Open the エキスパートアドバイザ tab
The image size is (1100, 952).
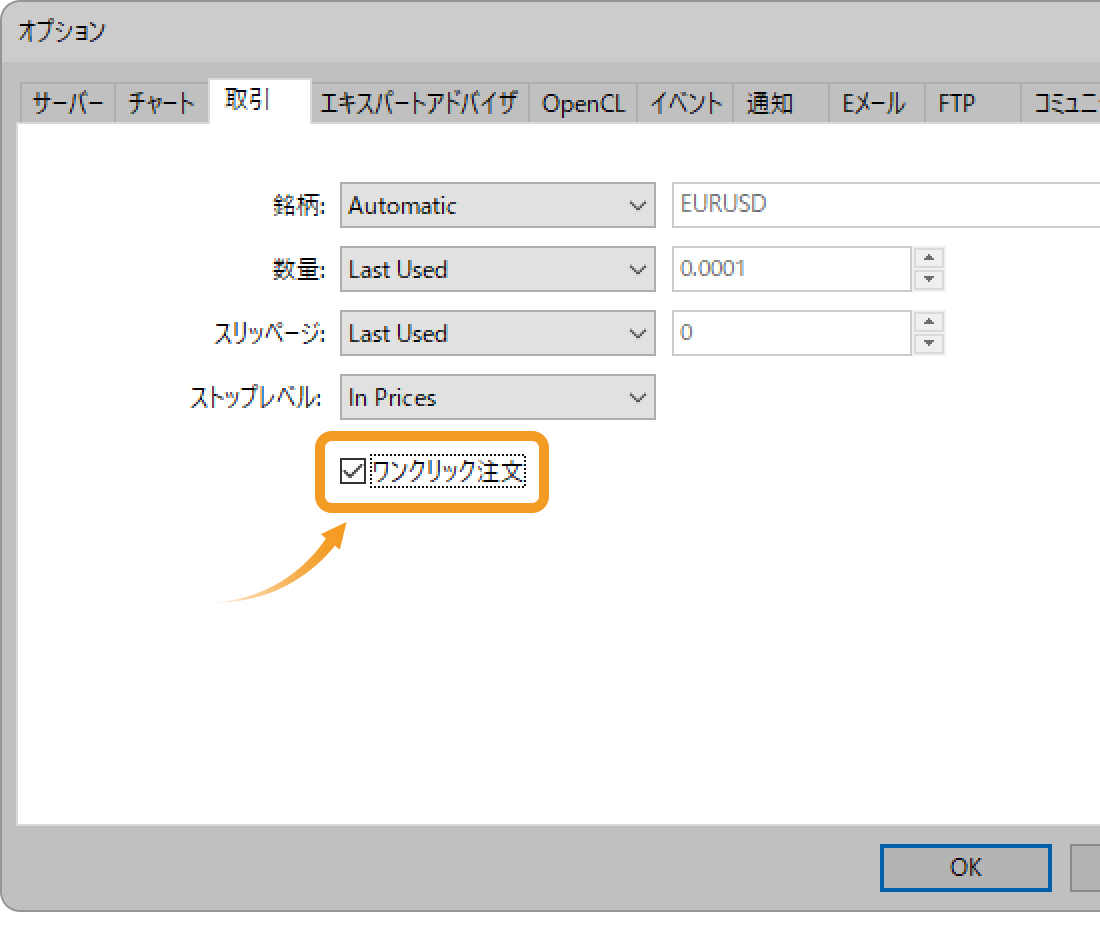[420, 103]
